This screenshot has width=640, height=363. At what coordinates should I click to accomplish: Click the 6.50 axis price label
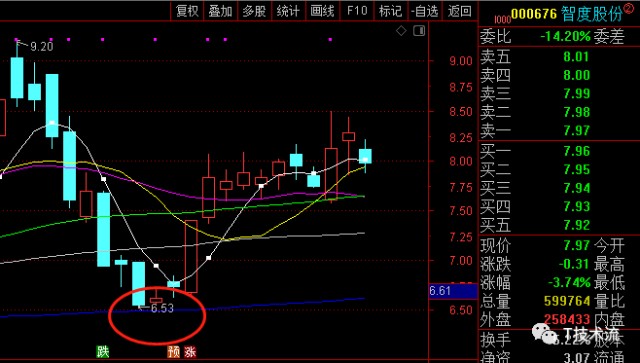pos(461,310)
